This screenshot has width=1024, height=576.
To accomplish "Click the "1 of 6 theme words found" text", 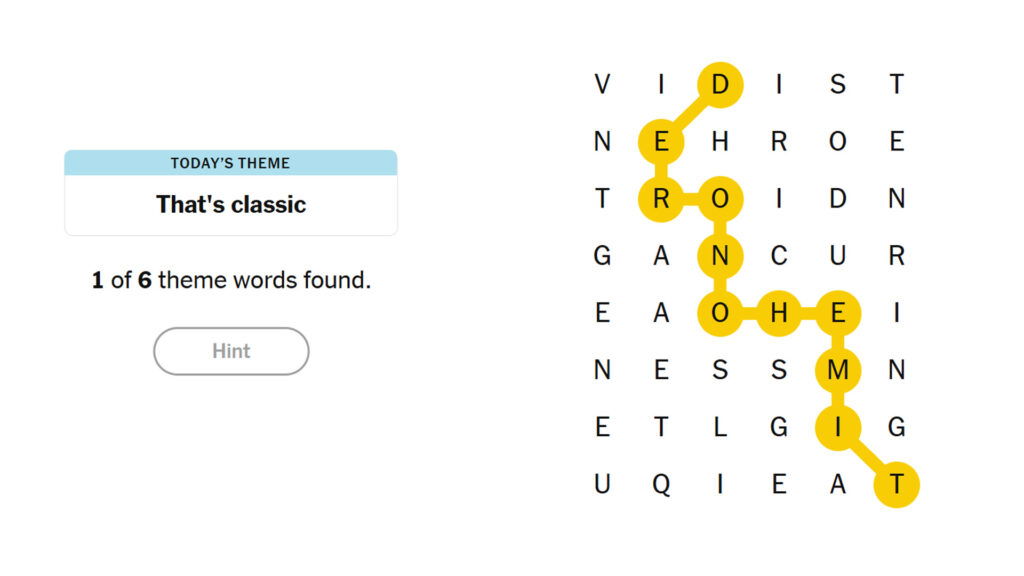I will coord(231,280).
